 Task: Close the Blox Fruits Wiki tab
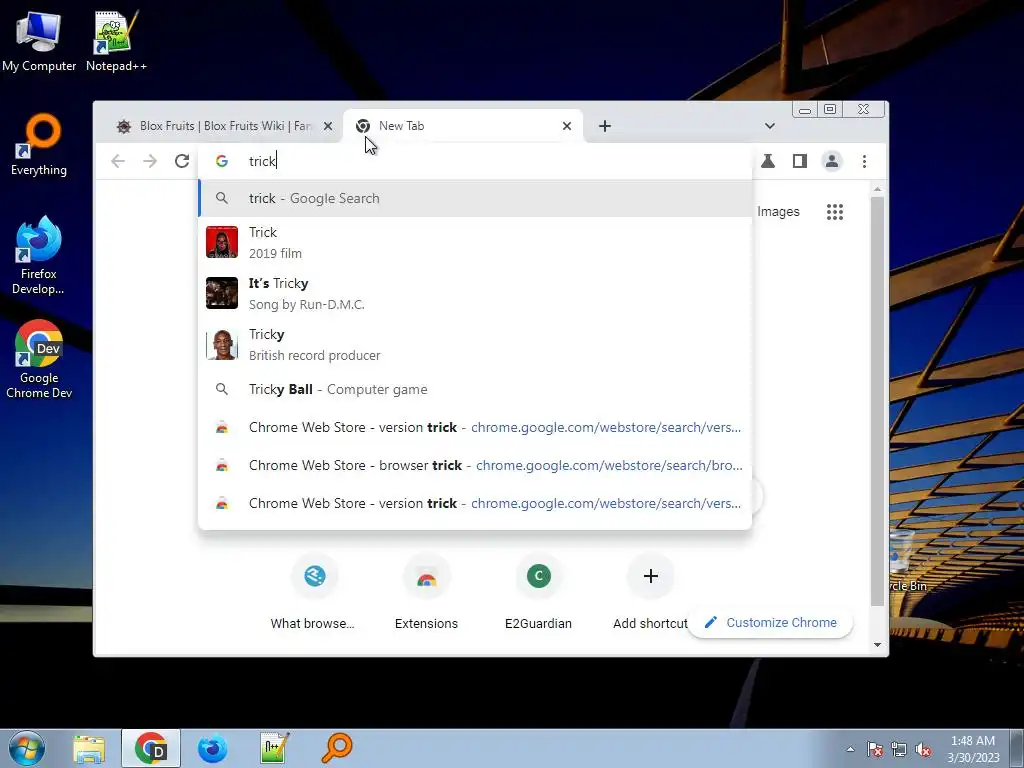click(328, 126)
